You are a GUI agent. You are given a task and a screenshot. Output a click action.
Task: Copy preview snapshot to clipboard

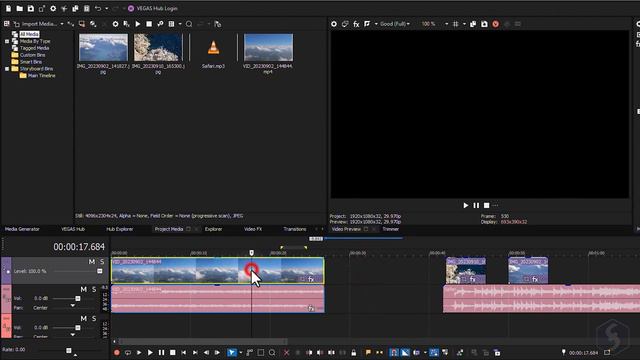click(473, 24)
